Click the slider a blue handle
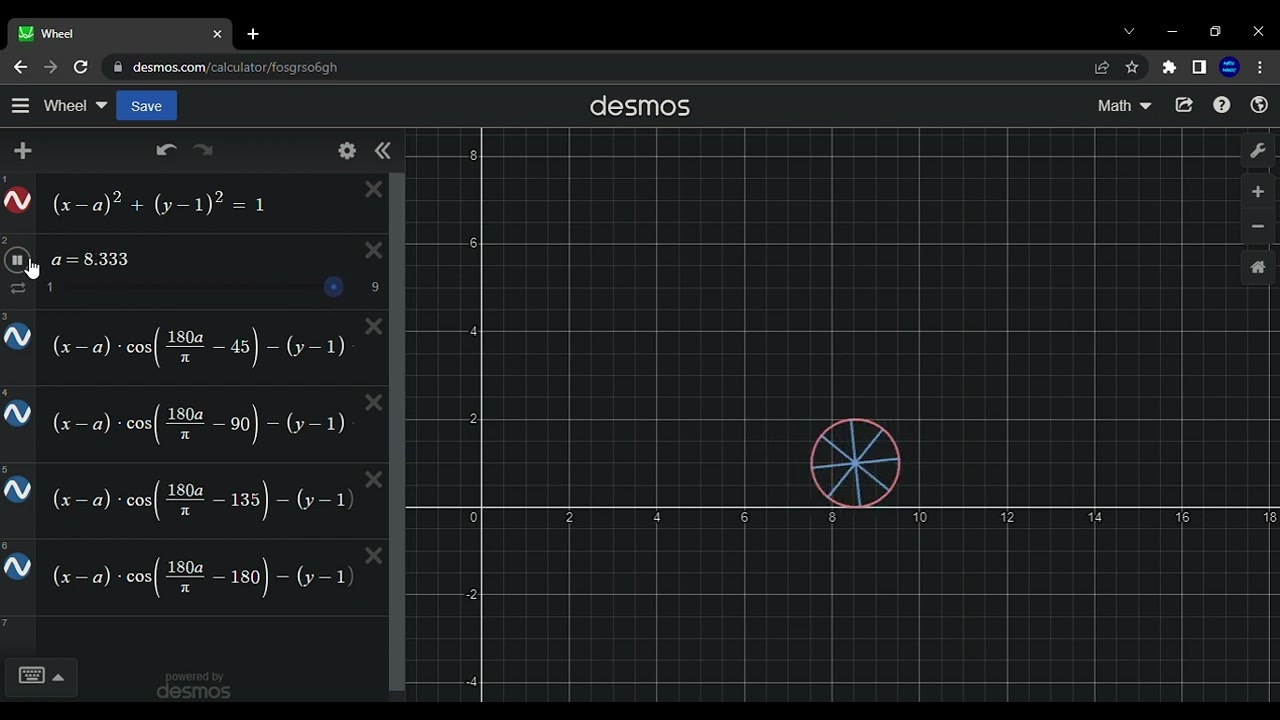The width and height of the screenshot is (1280, 720). click(x=334, y=287)
